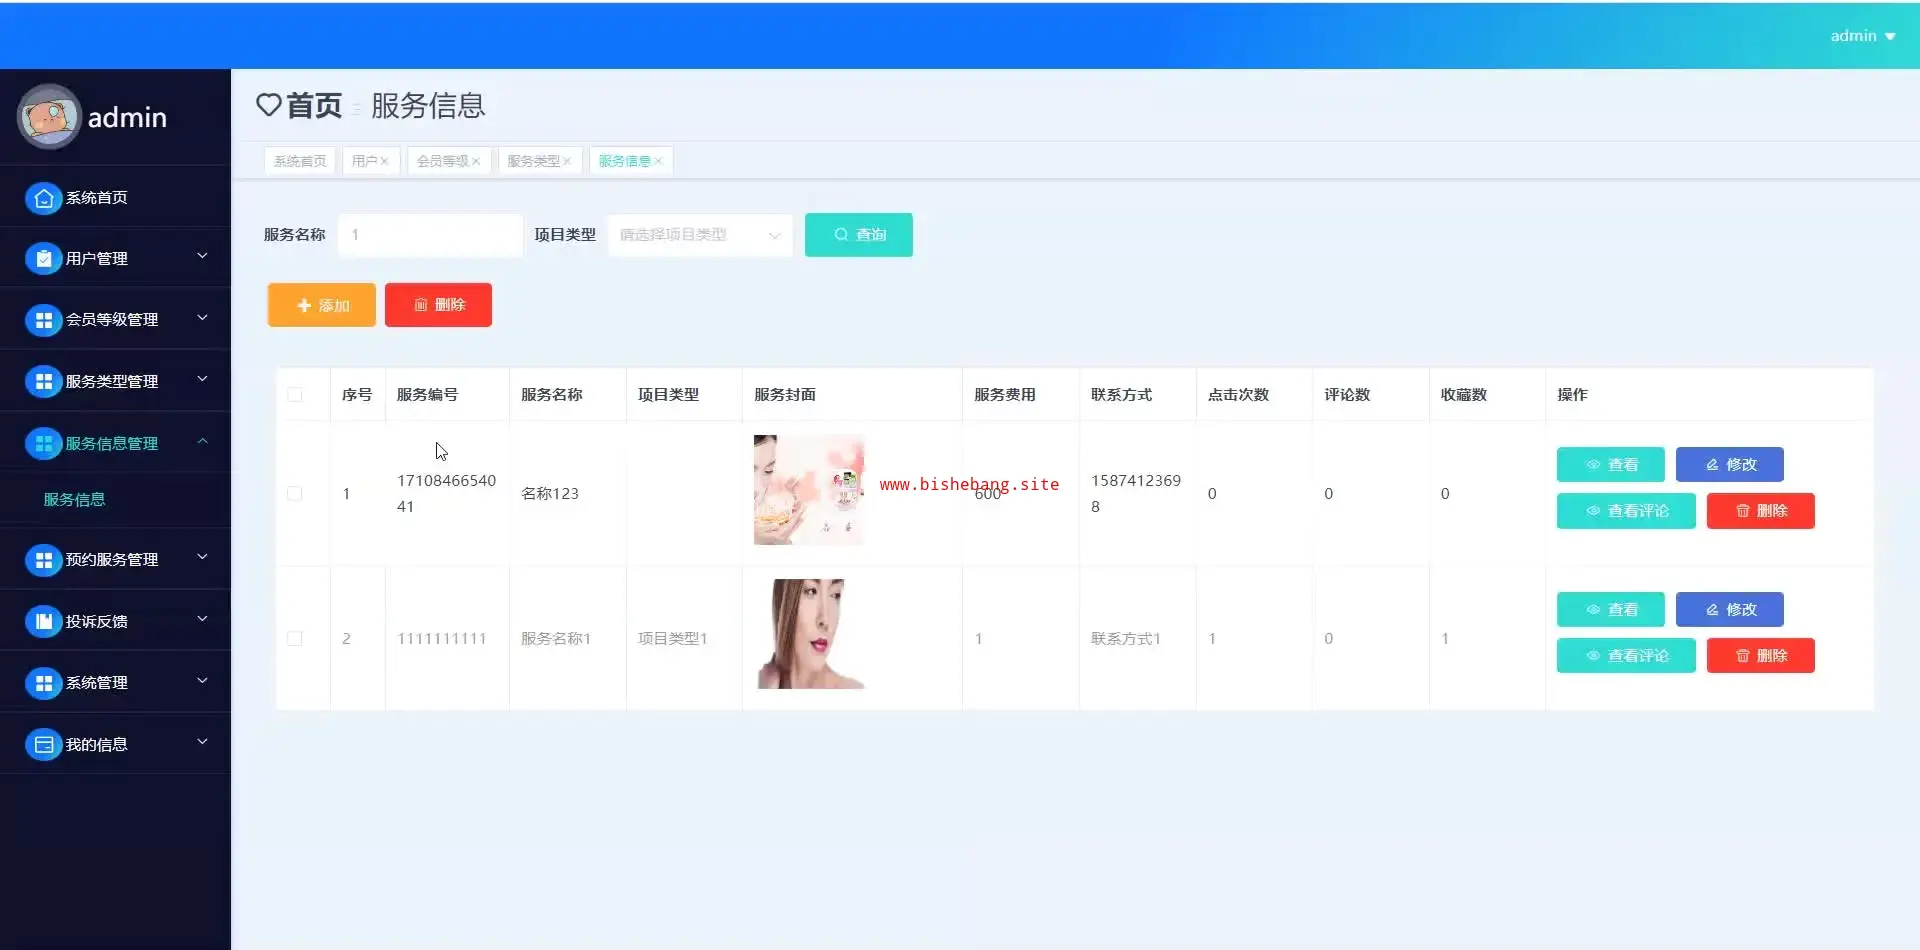Viewport: 1920px width, 950px height.
Task: Expand the 服务类型管理 menu chevron
Action: (x=202, y=380)
